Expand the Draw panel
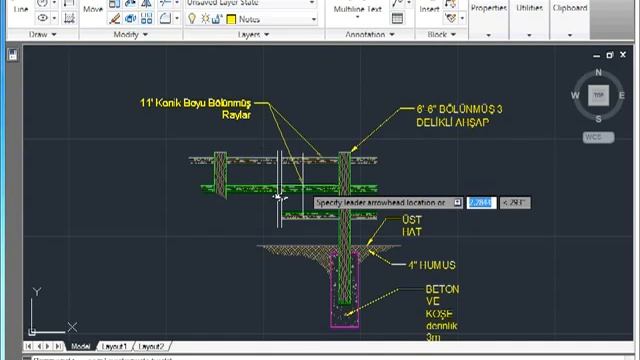The image size is (640, 360). point(42,35)
